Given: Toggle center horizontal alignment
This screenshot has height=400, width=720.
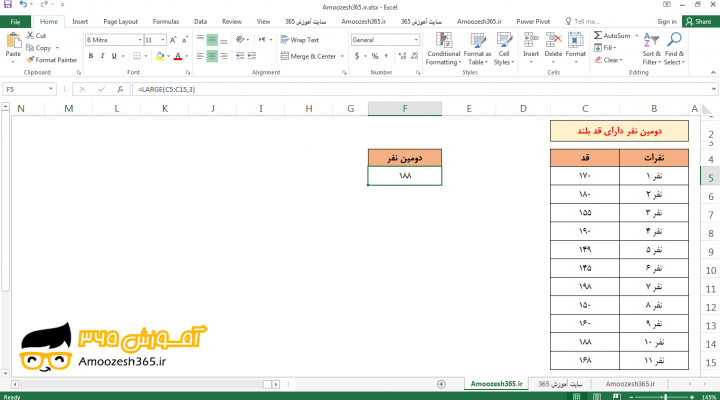Looking at the screenshot, I should pyautogui.click(x=212, y=56).
